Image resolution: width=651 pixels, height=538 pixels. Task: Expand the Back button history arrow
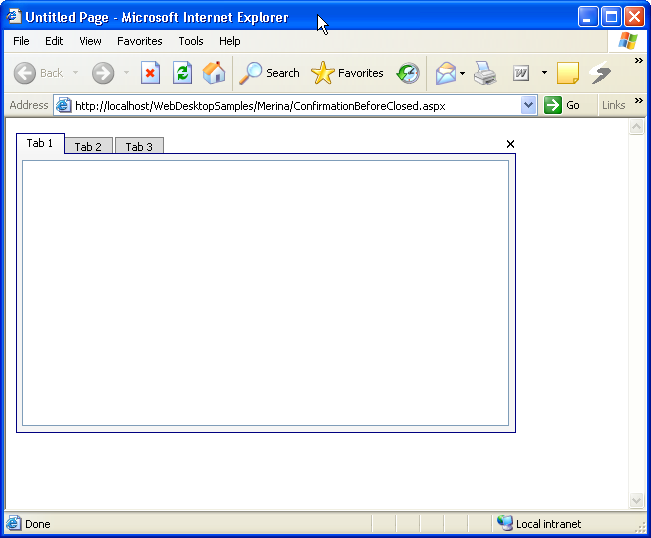tap(75, 73)
